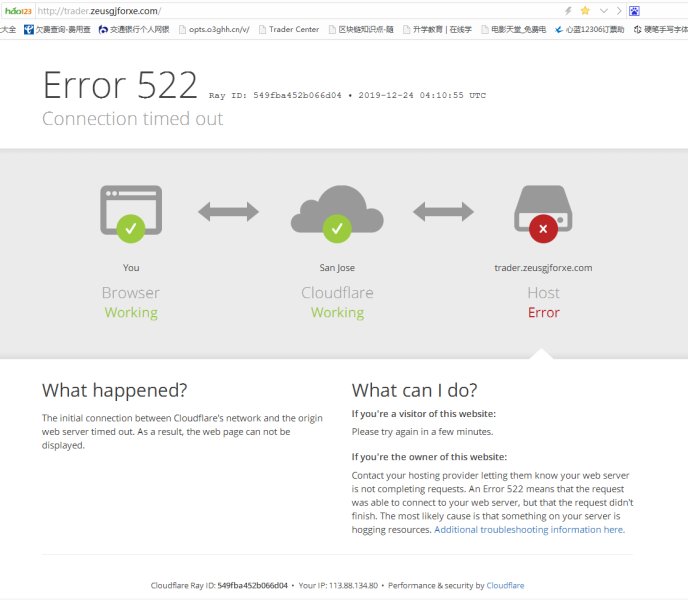Viewport: 688px width, 600px height.
Task: Click the green Working status under Browser
Action: tap(131, 313)
